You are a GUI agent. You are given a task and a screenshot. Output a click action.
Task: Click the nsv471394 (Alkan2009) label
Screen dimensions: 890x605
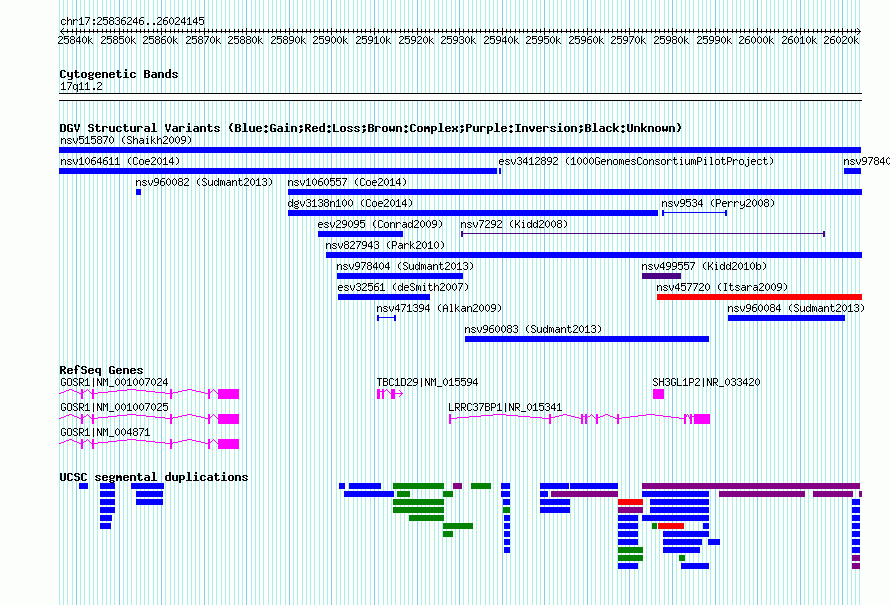[x=439, y=308]
